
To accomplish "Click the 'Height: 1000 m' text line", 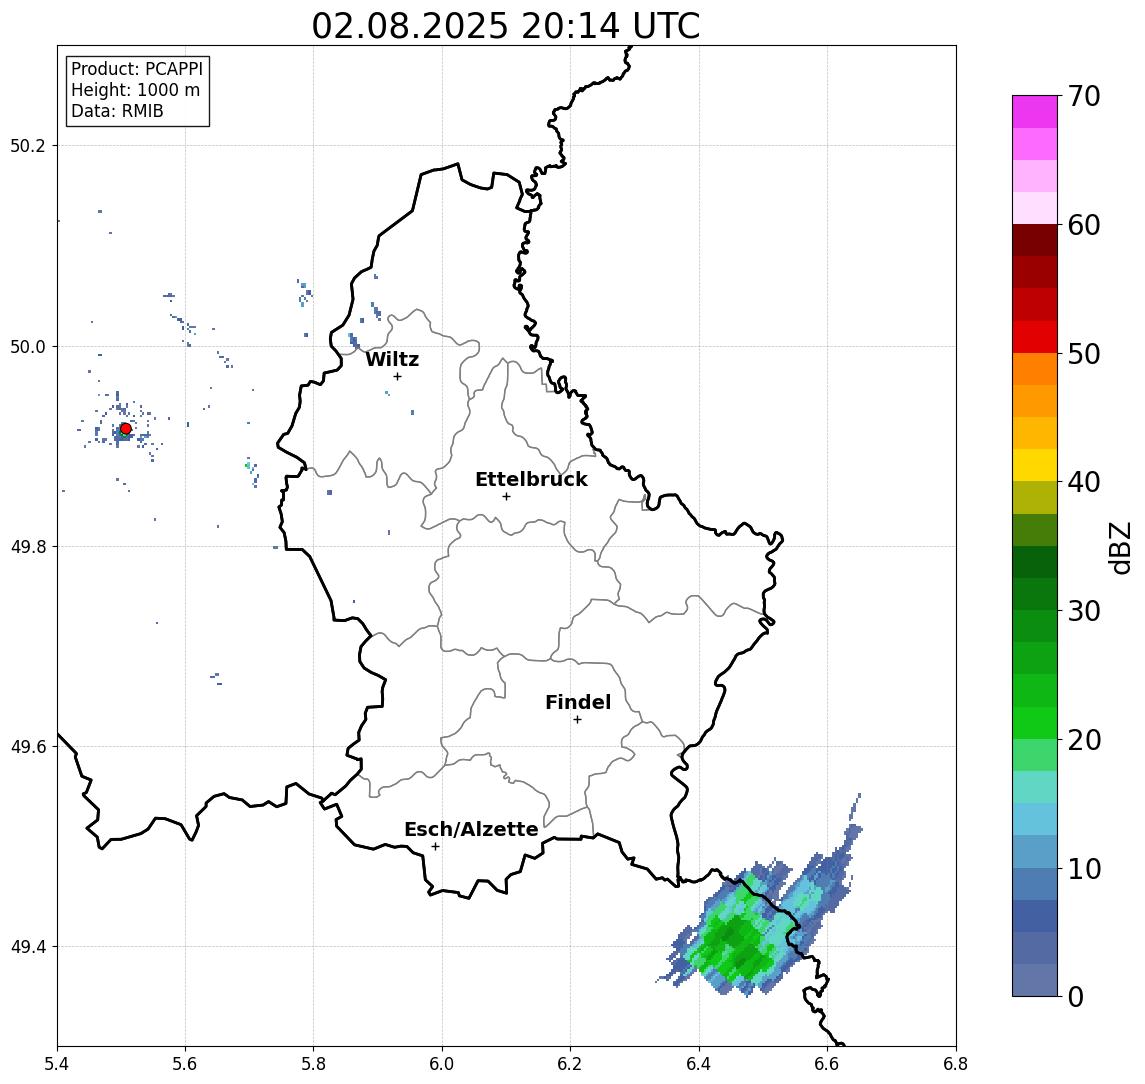I will click(x=135, y=90).
